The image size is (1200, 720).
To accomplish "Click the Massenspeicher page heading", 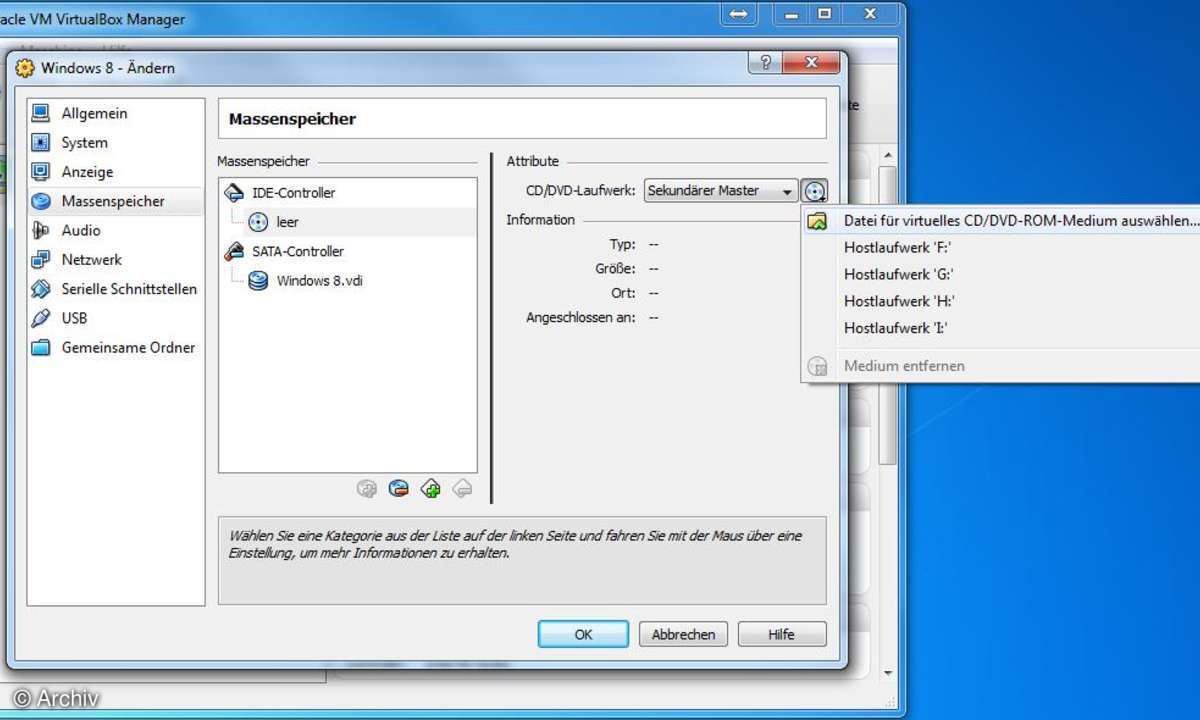I will coord(292,119).
